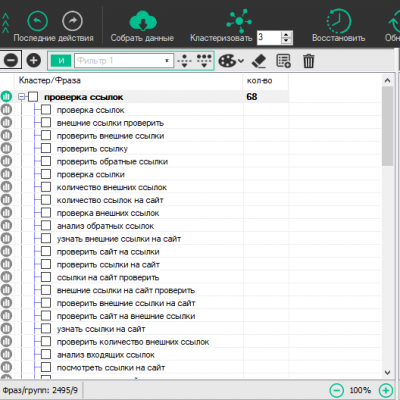Click the trash delete icon
Screen dimensions: 400x400
[x=309, y=61]
